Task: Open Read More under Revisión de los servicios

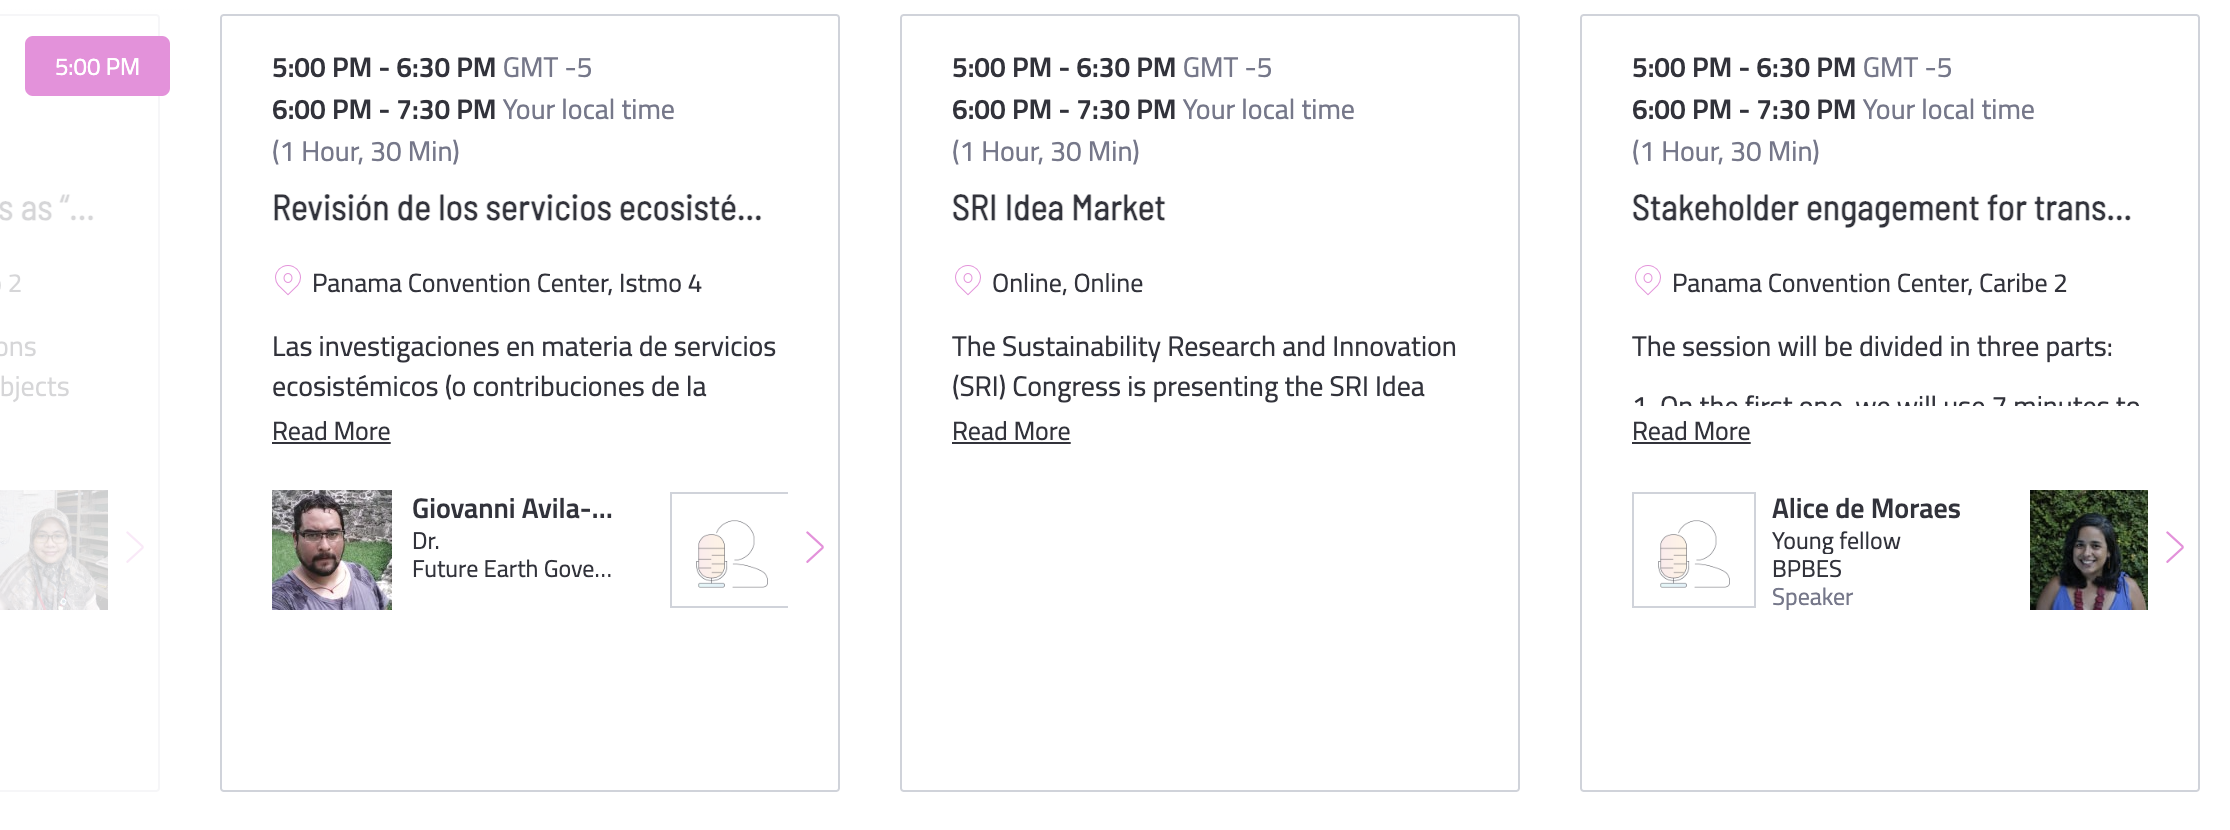Action: pyautogui.click(x=331, y=431)
